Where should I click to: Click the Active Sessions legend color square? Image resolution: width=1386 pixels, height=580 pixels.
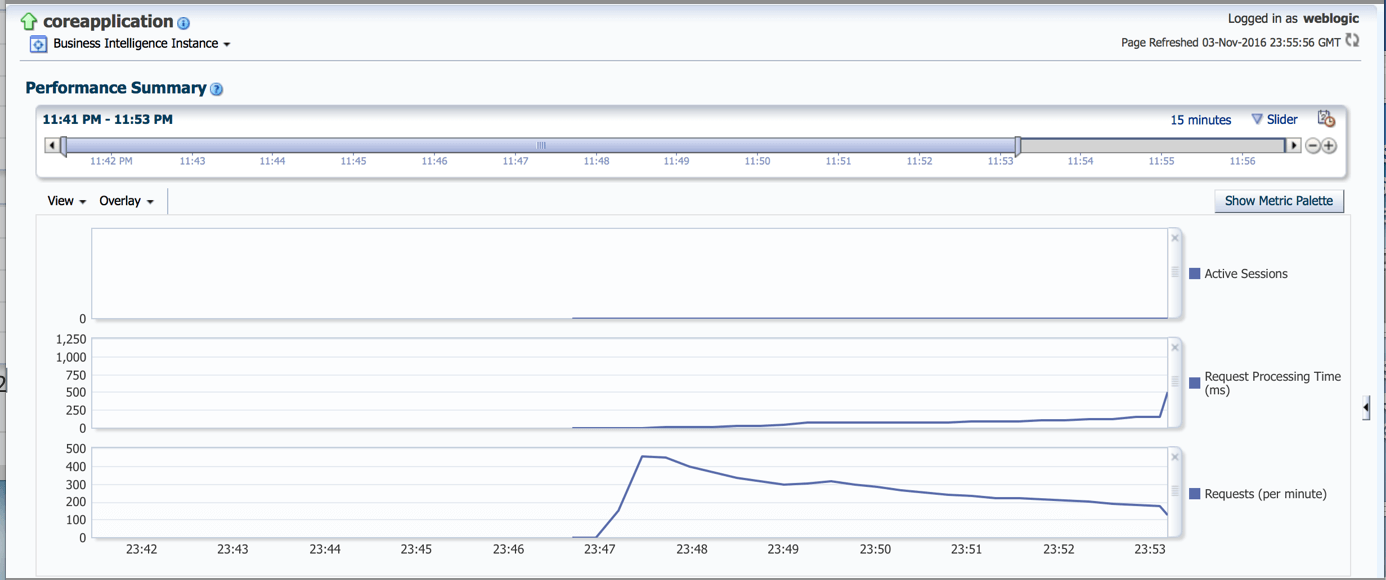[1194, 274]
